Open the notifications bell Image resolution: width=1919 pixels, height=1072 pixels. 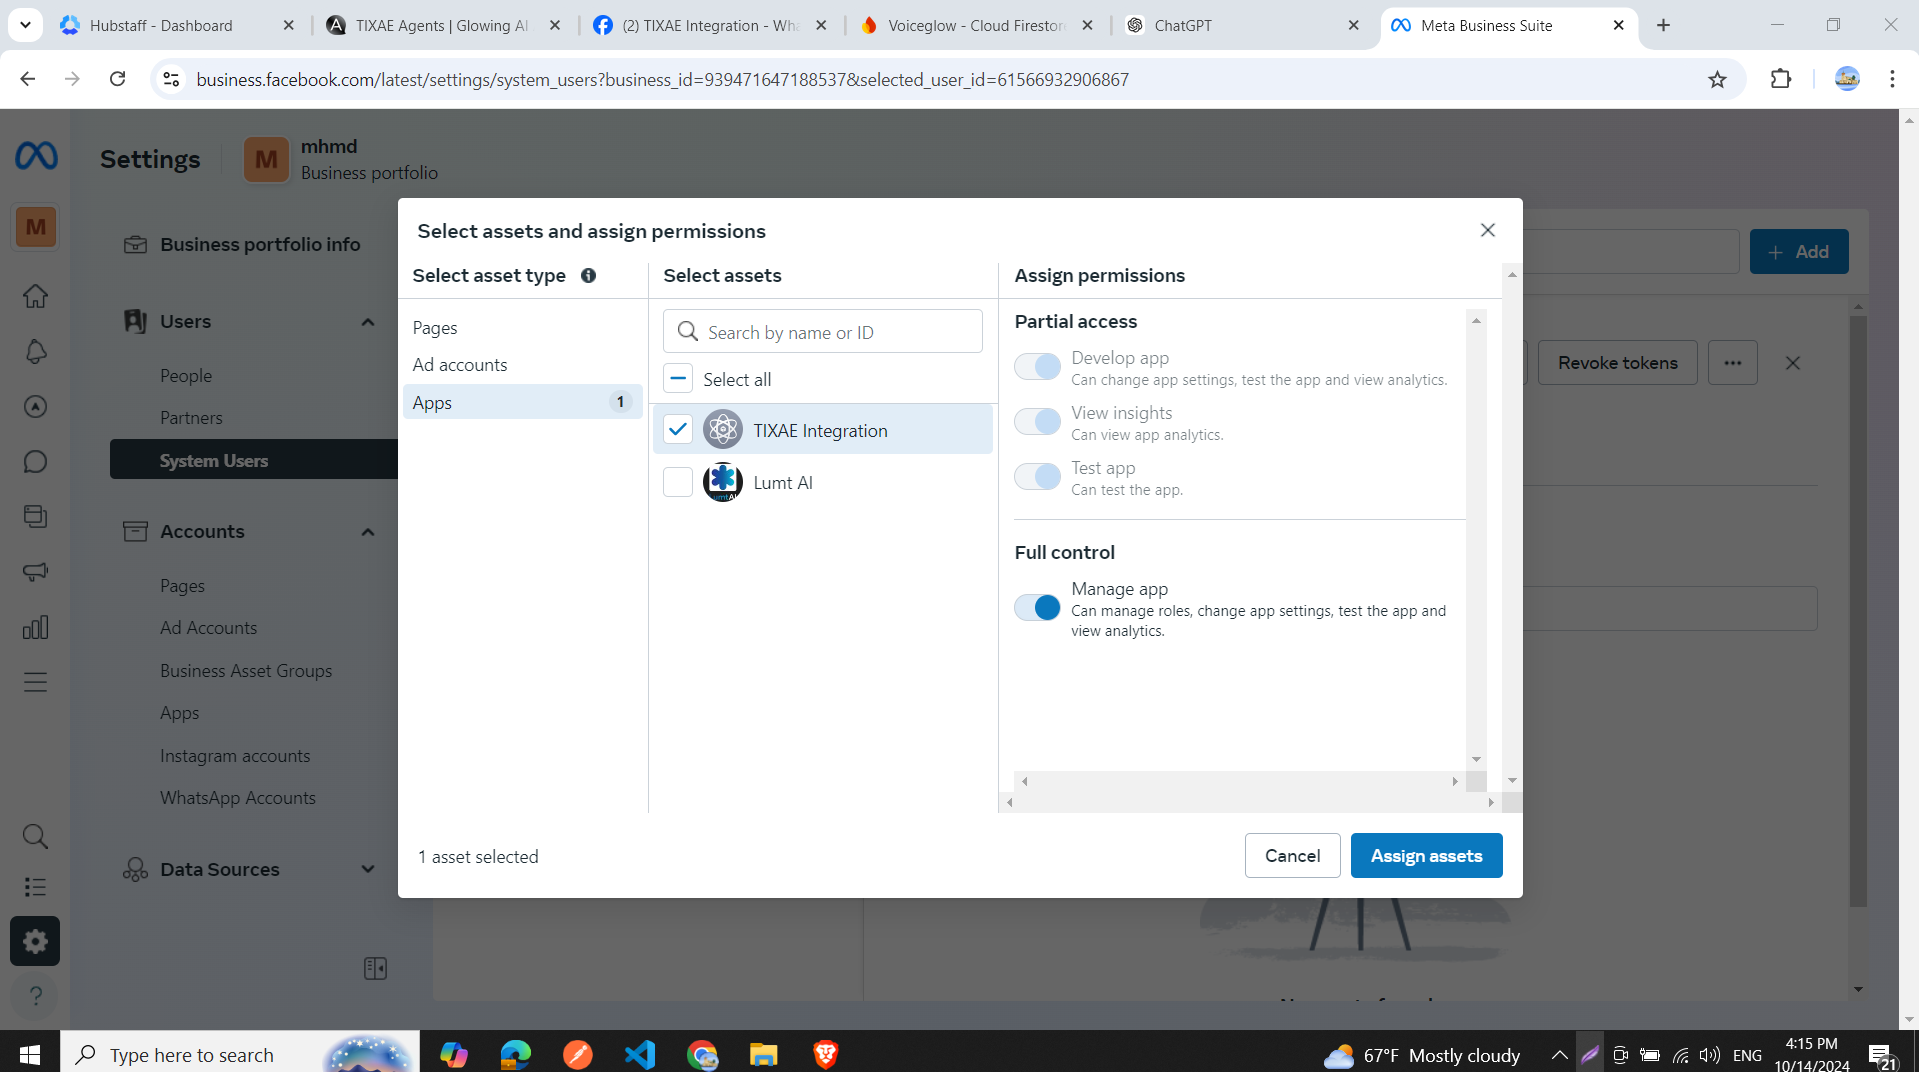tap(35, 351)
